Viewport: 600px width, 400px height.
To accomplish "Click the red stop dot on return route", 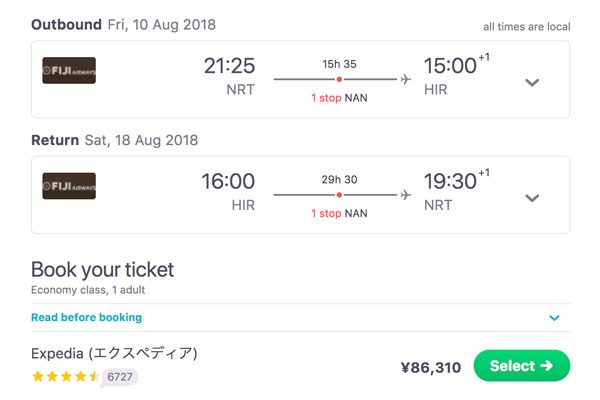I will click(339, 195).
